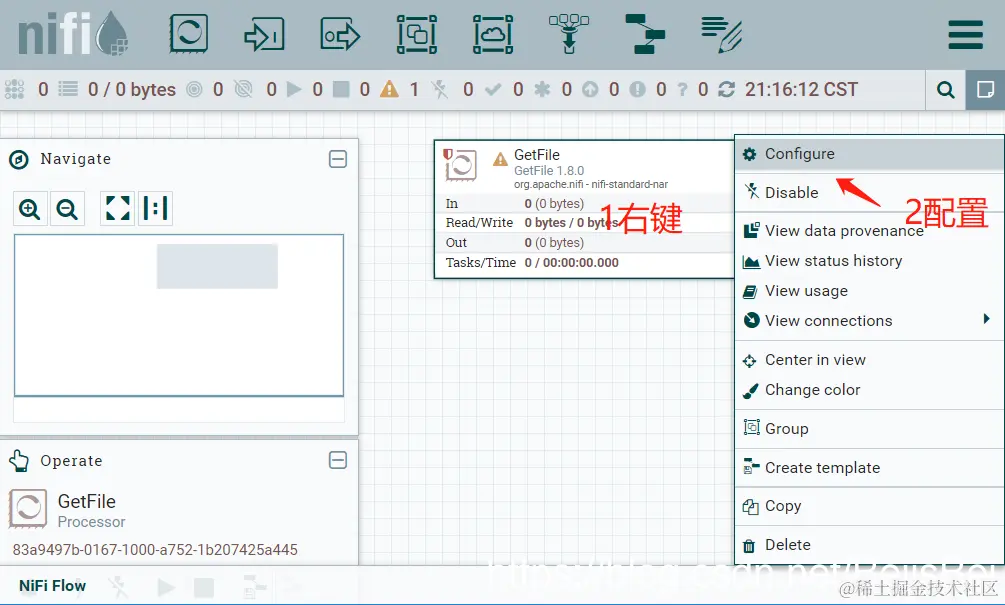The height and width of the screenshot is (605, 1005).
Task: Click the GetFile icon in Operate panel
Action: tap(28, 509)
